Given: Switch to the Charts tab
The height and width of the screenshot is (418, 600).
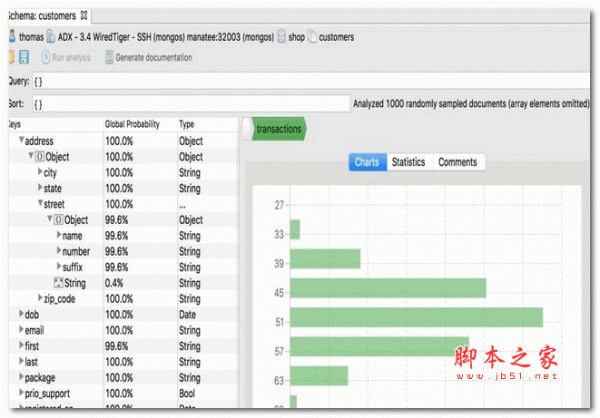Looking at the screenshot, I should (x=367, y=162).
